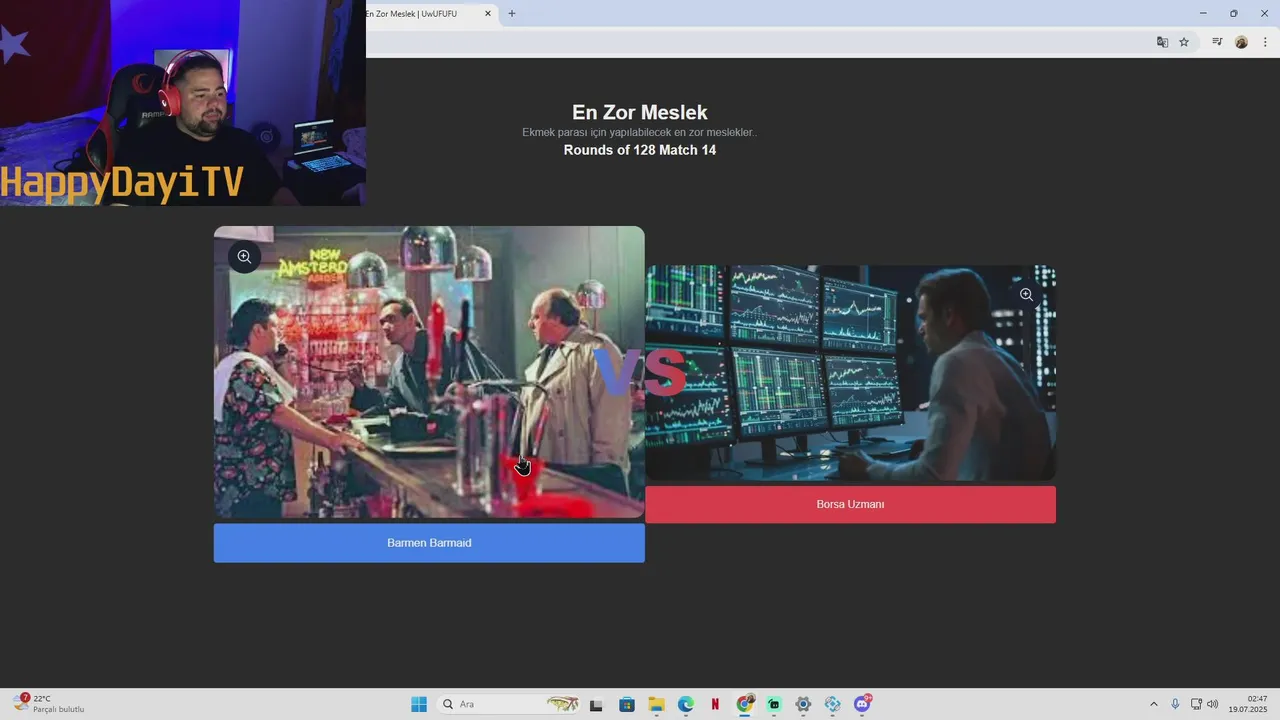
Task: Vote for Borsa Uzmanı
Action: pyautogui.click(x=850, y=505)
